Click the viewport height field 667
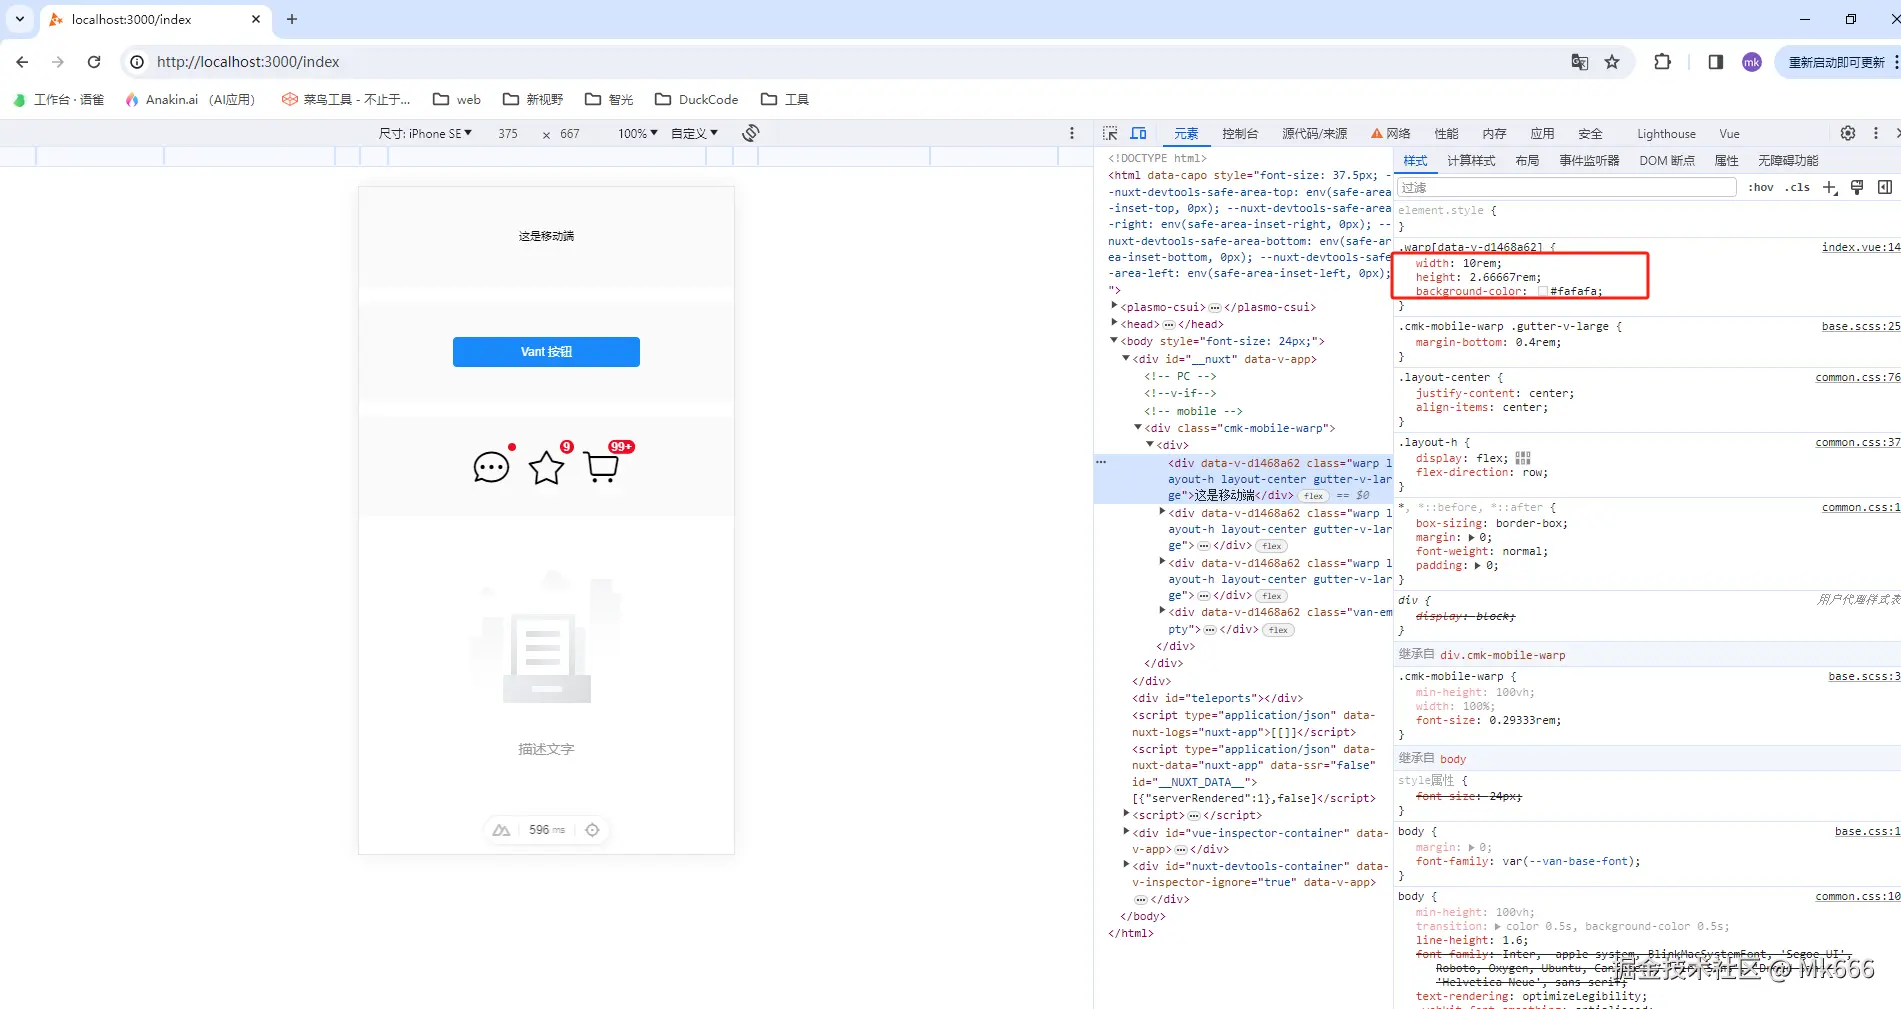 (570, 133)
